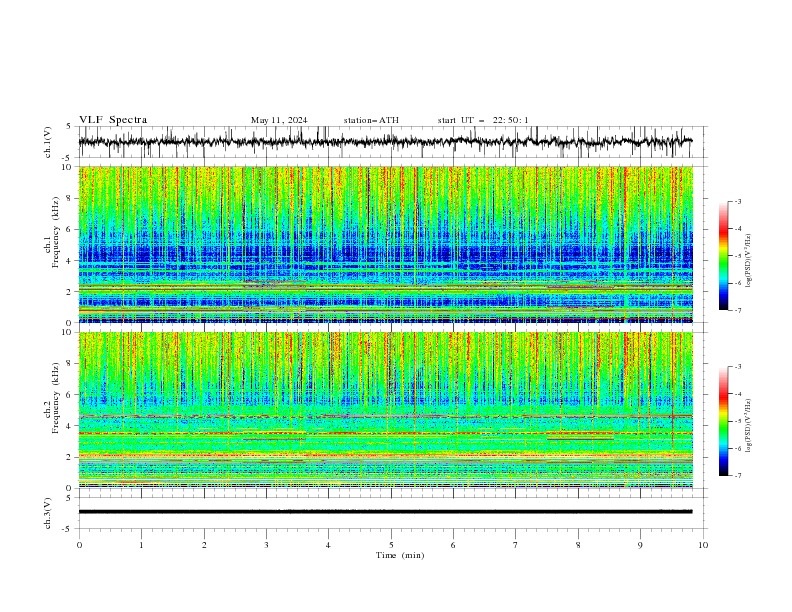Click the ch.2 'log(PSD)(V²/Hz)' color bar label

click(x=749, y=426)
